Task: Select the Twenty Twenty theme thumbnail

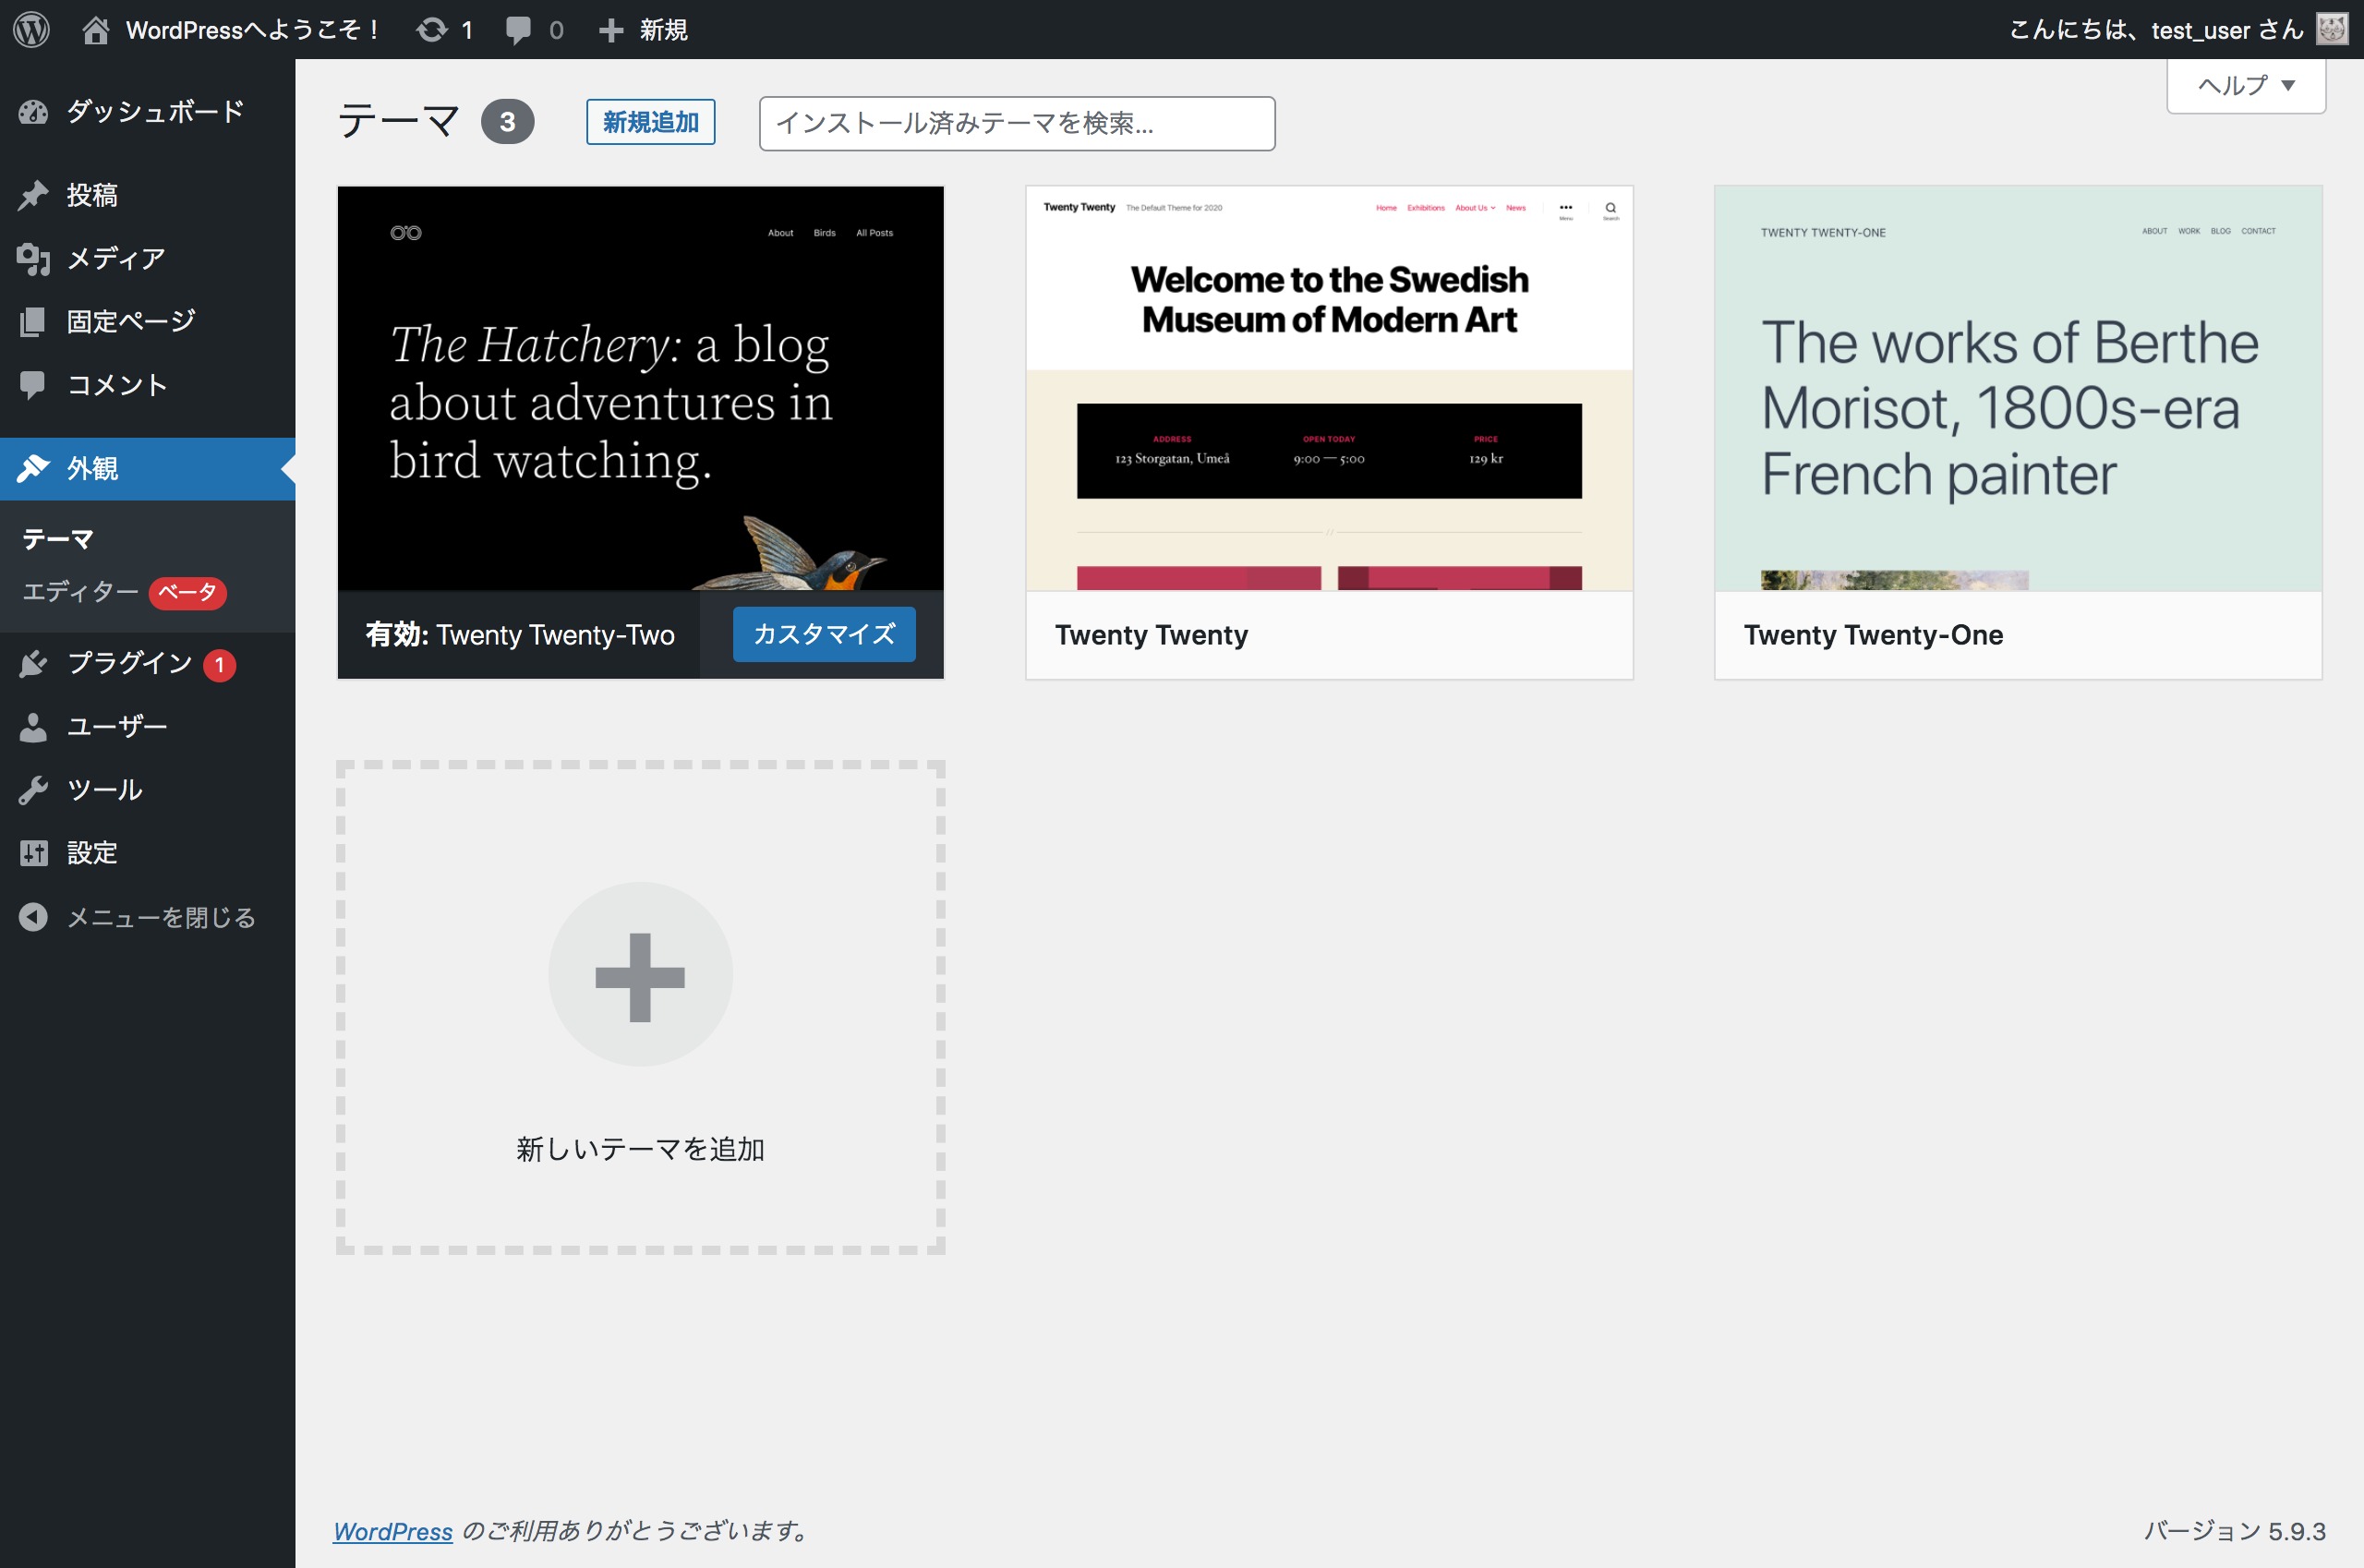Action: pos(1328,388)
